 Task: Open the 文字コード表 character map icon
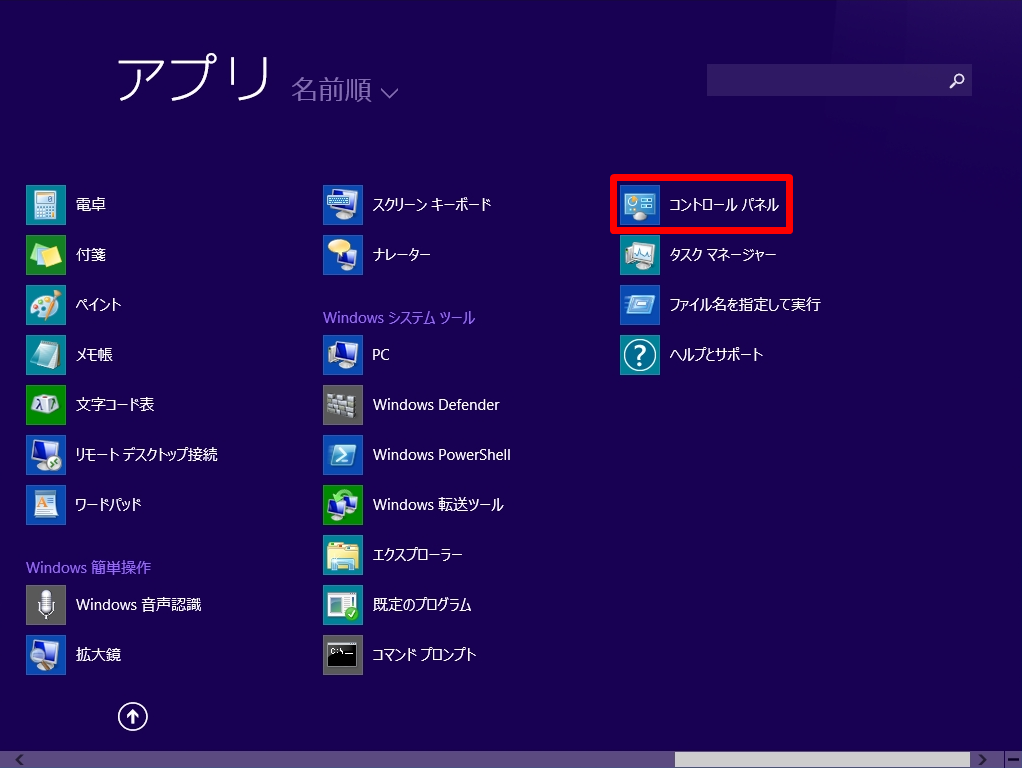tap(46, 405)
